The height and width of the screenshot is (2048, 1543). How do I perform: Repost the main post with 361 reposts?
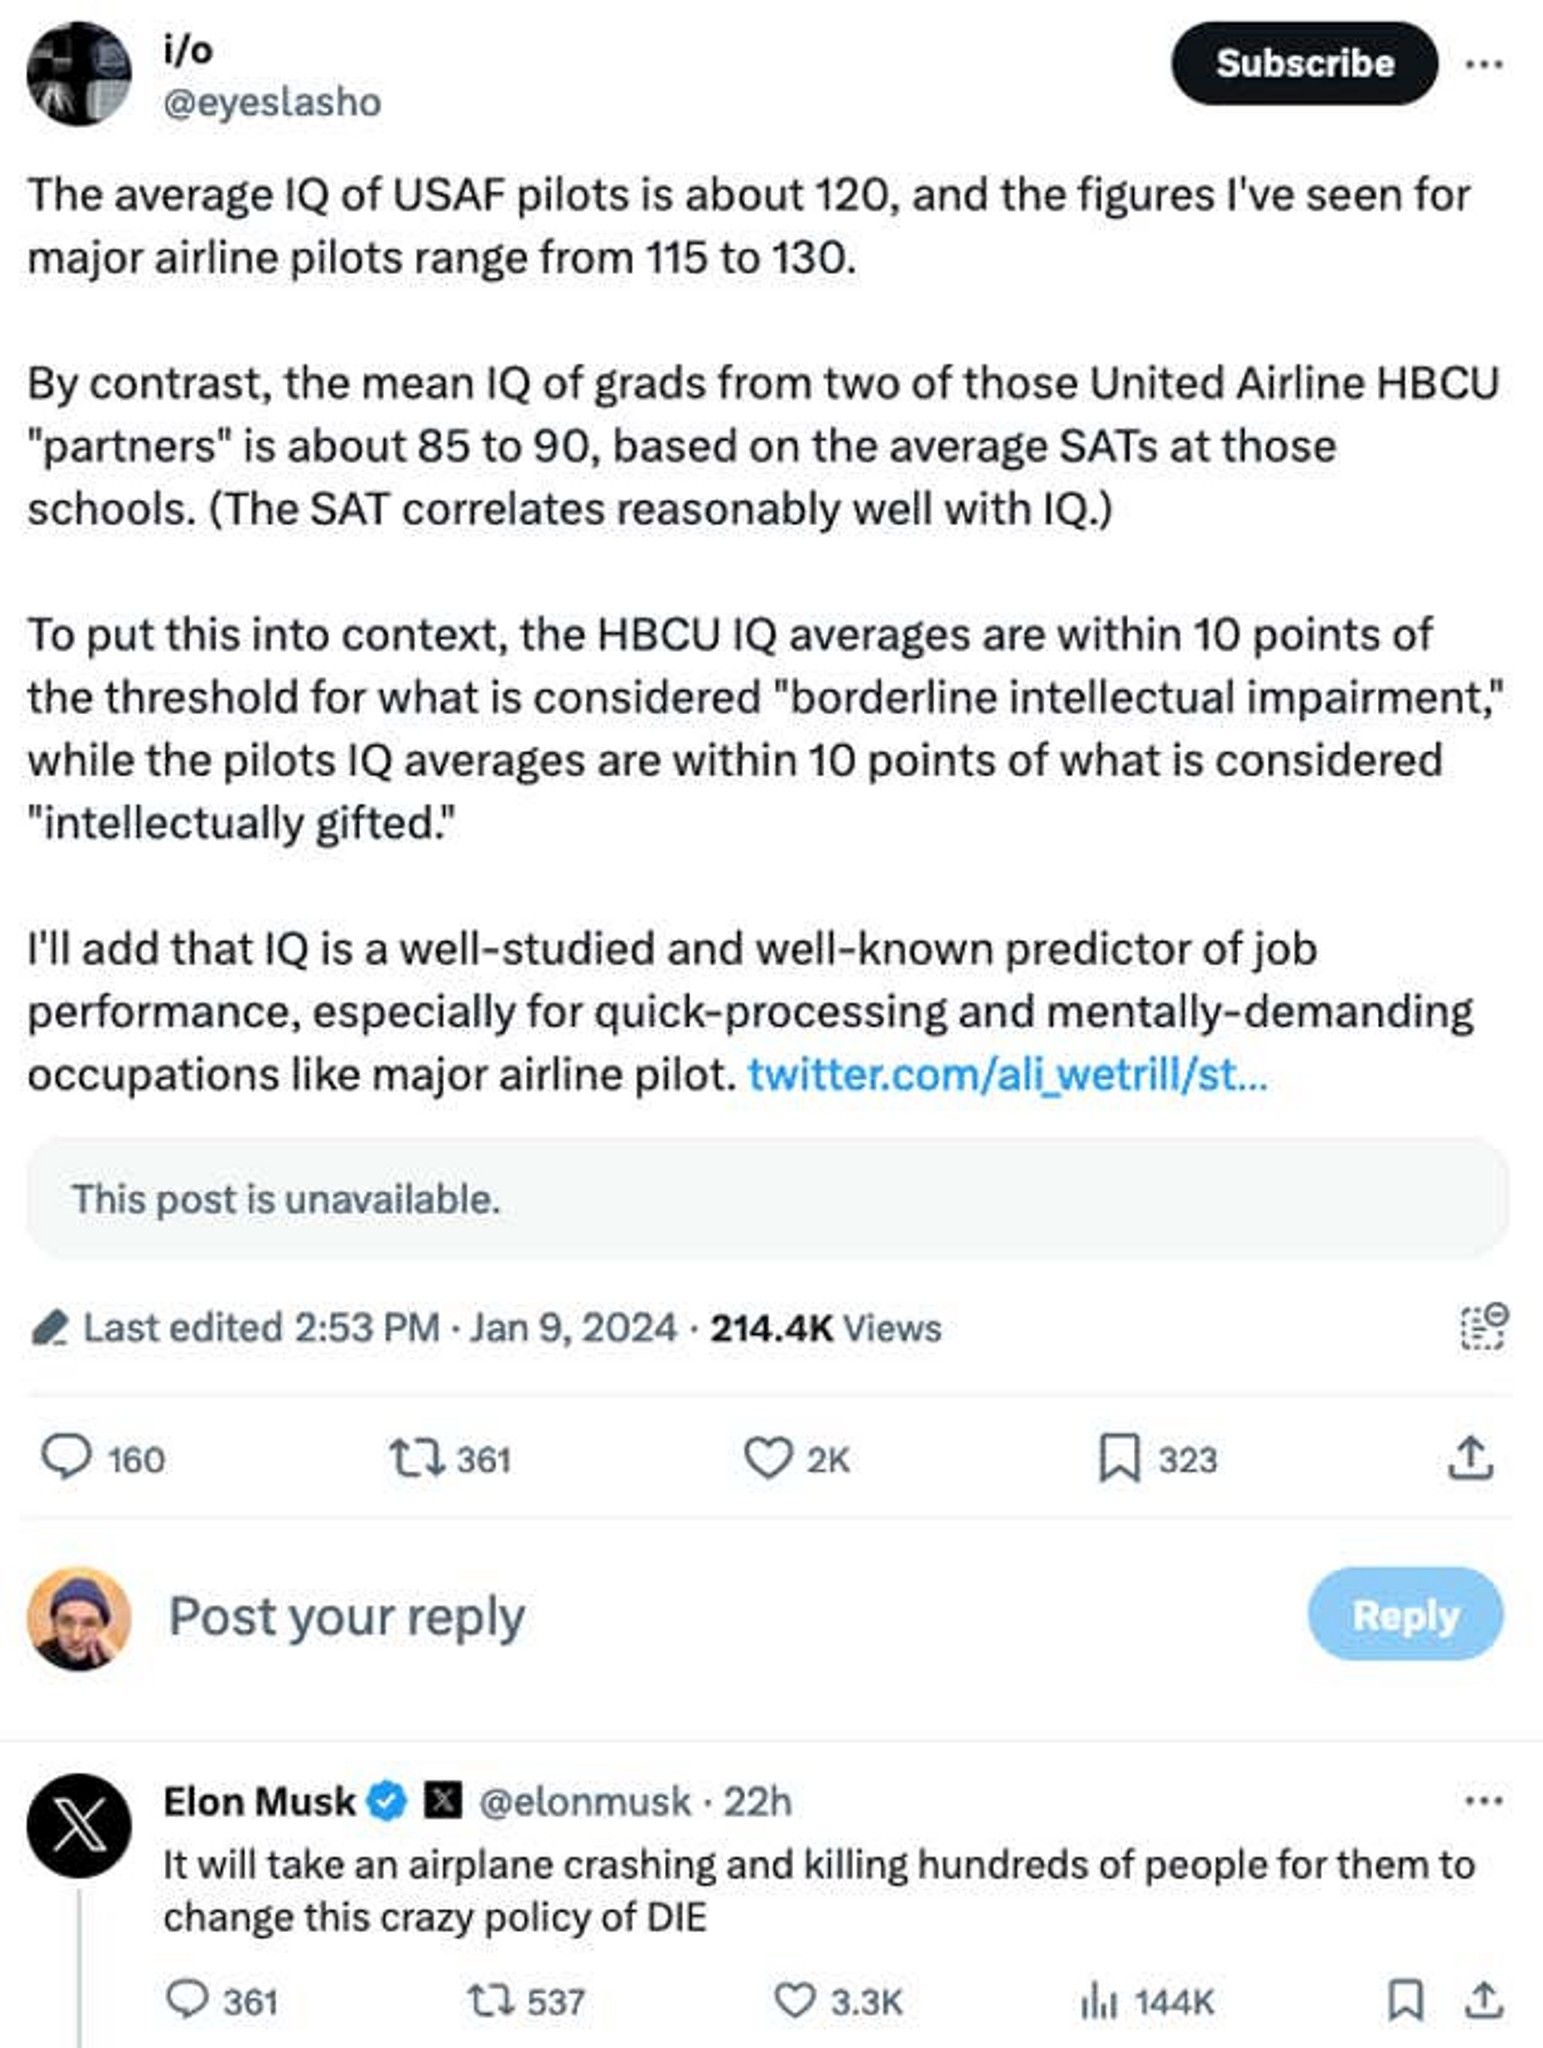416,1459
